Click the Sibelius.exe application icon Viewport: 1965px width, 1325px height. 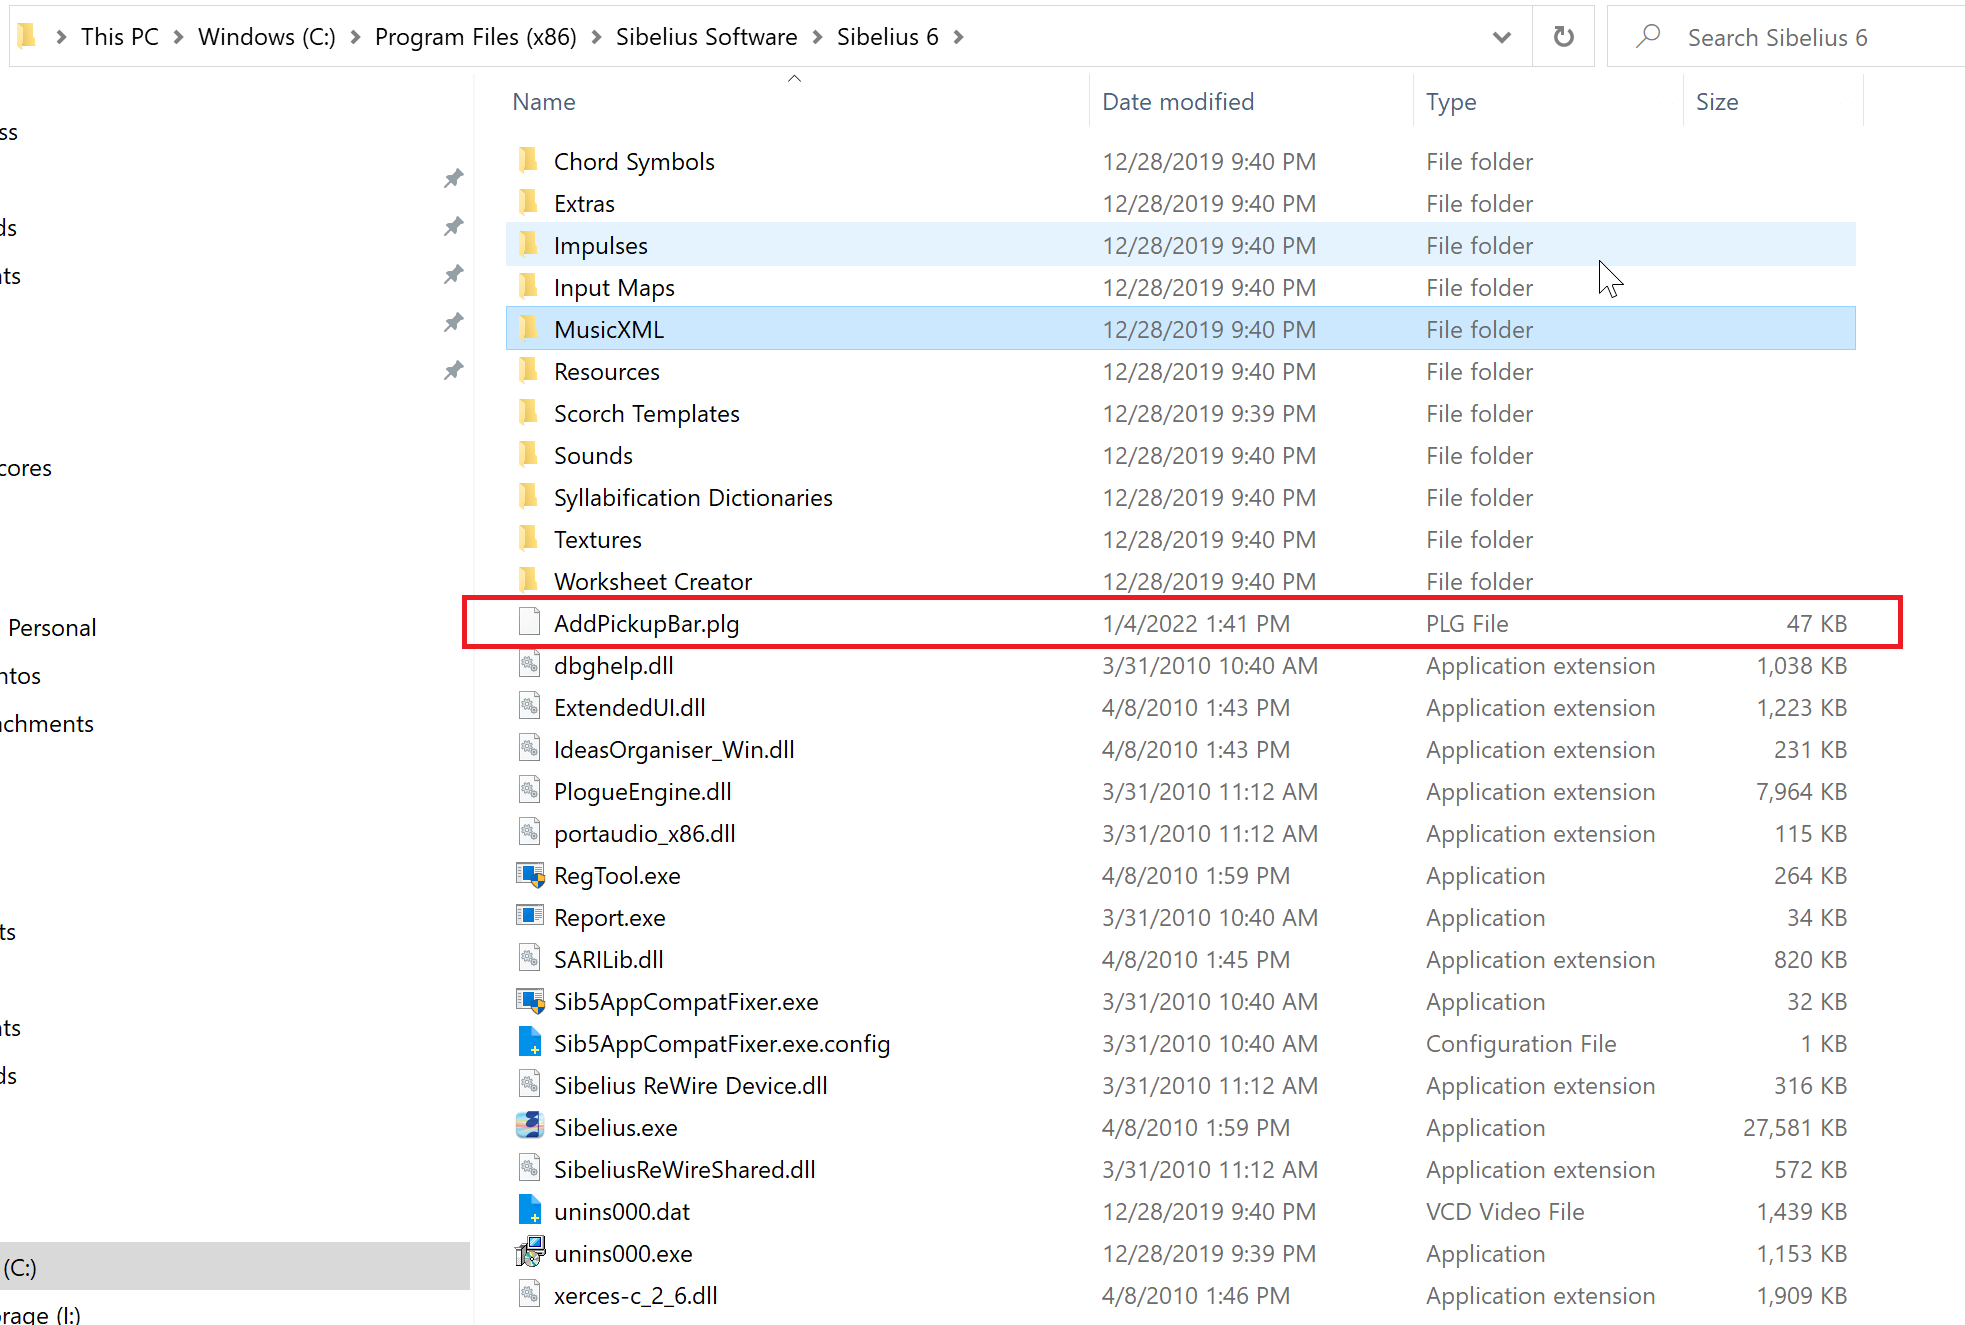click(x=530, y=1126)
